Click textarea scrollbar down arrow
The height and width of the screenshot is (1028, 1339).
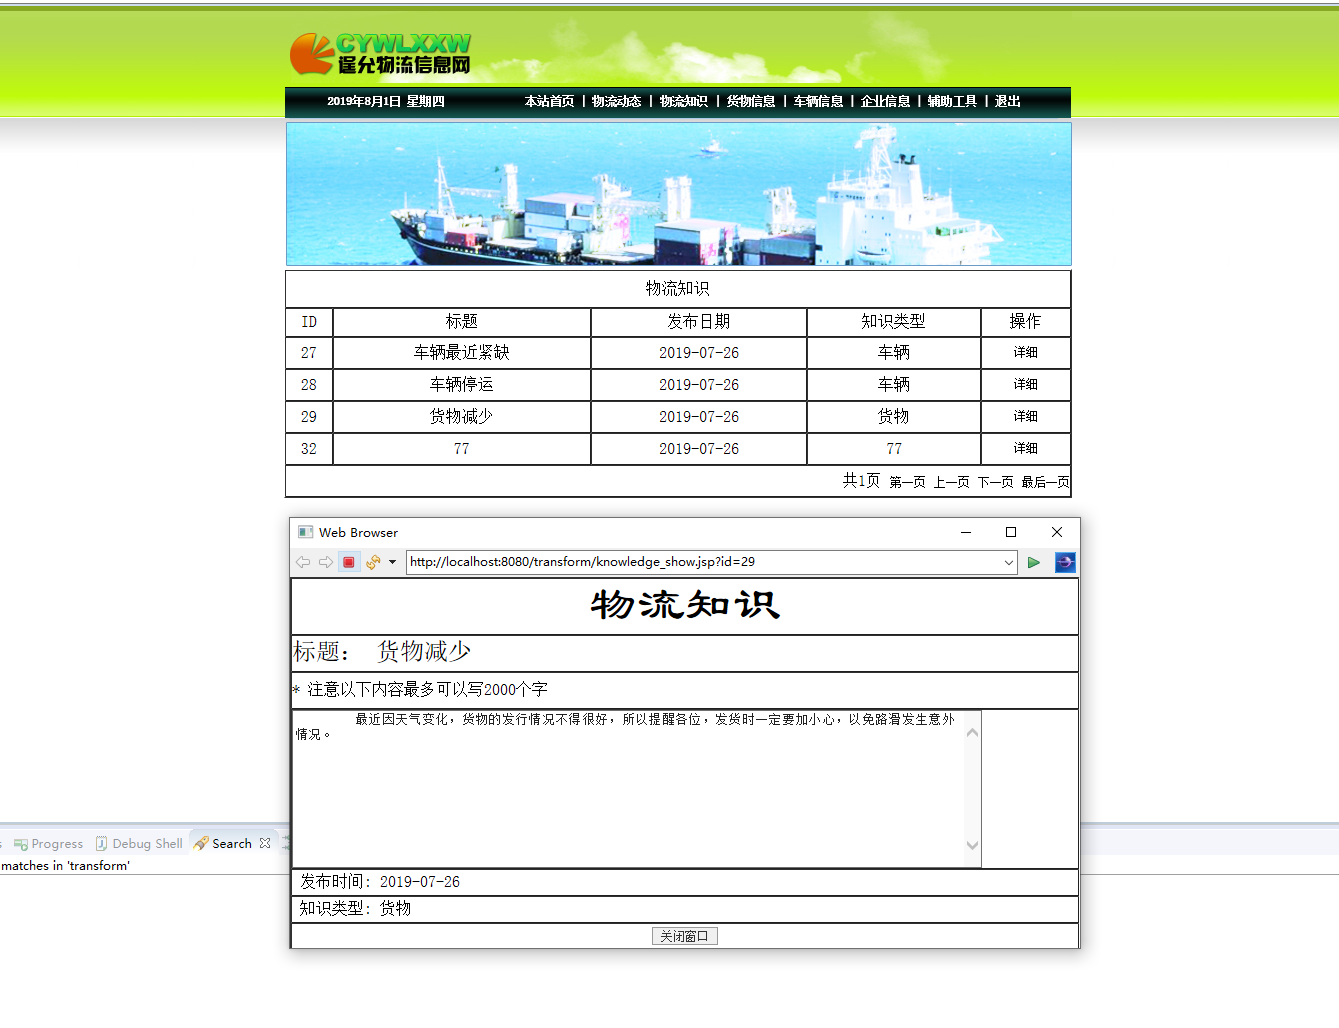[x=972, y=845]
